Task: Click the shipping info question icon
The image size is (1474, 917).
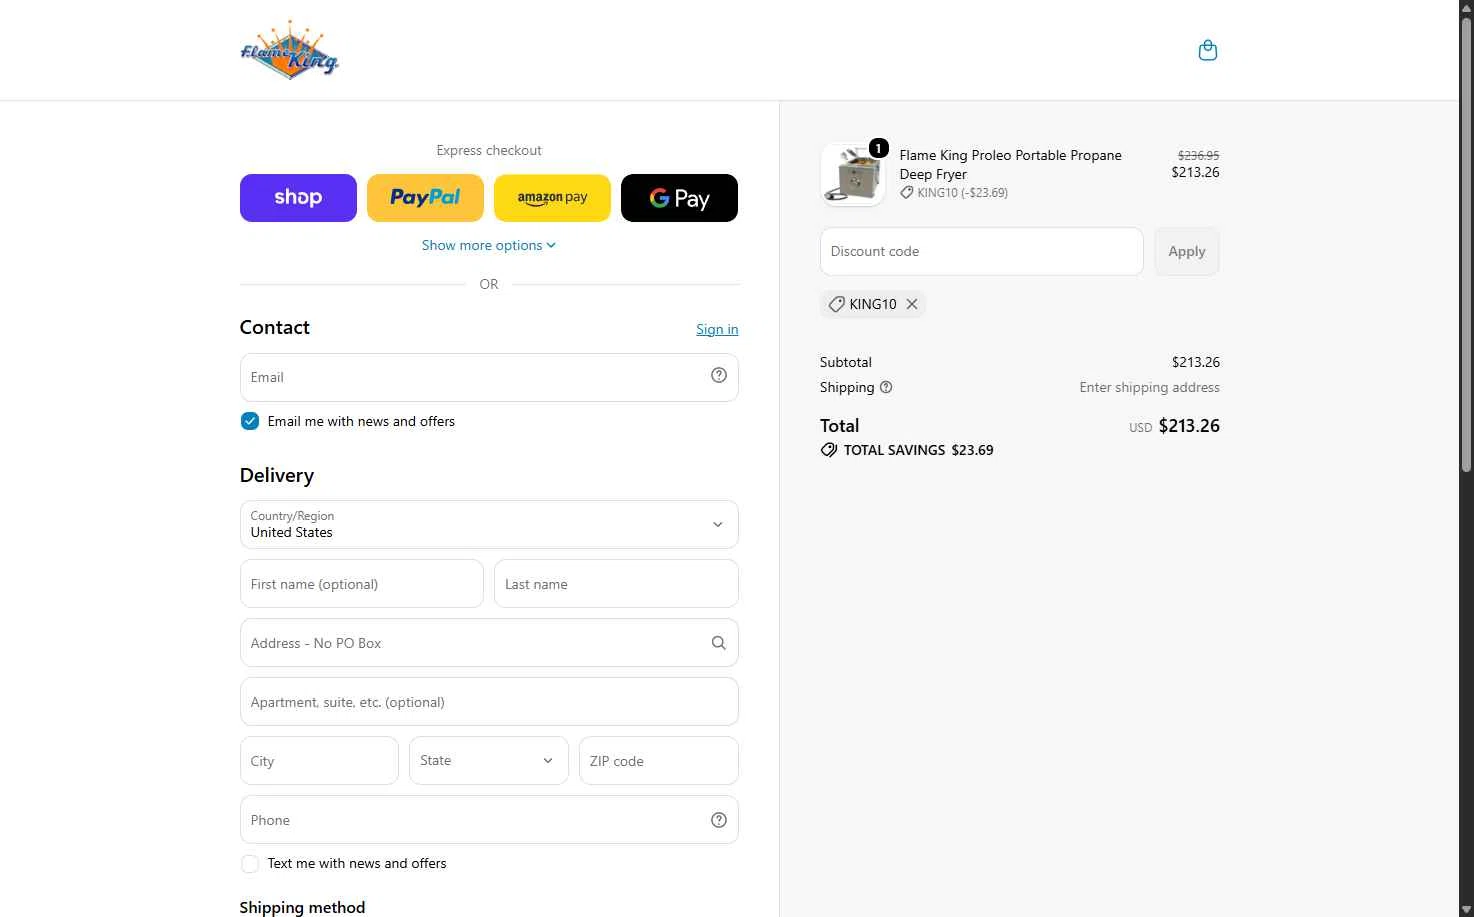Action: coord(886,387)
